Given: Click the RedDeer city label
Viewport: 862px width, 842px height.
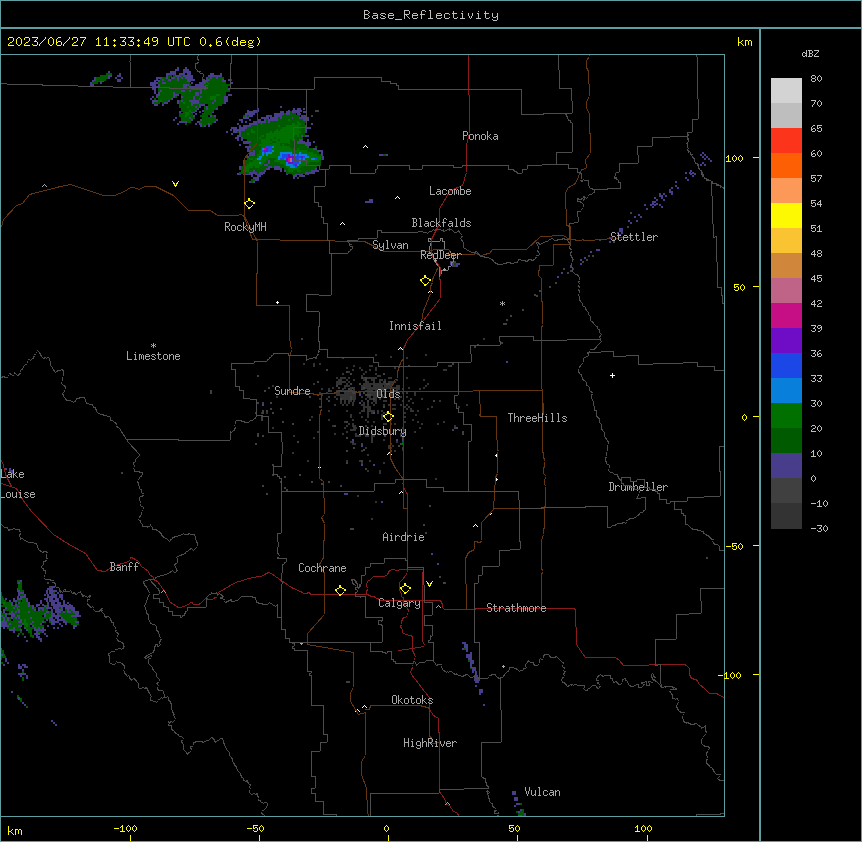Looking at the screenshot, I should (x=440, y=255).
